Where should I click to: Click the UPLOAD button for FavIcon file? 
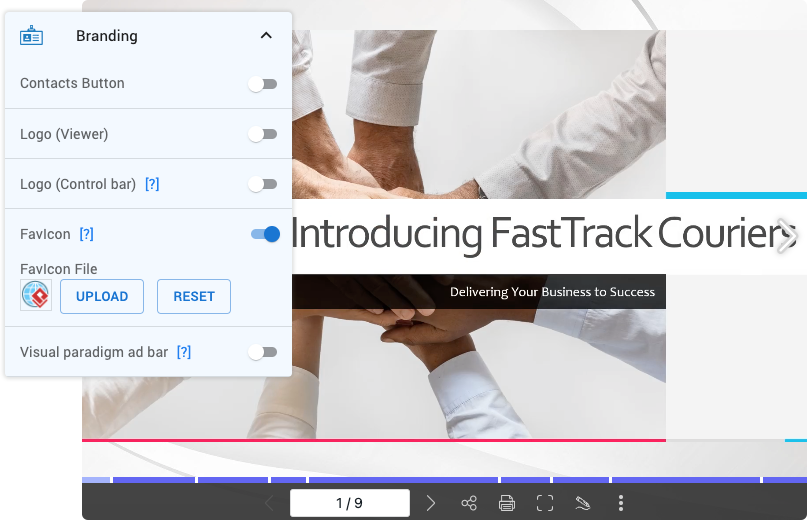(102, 296)
